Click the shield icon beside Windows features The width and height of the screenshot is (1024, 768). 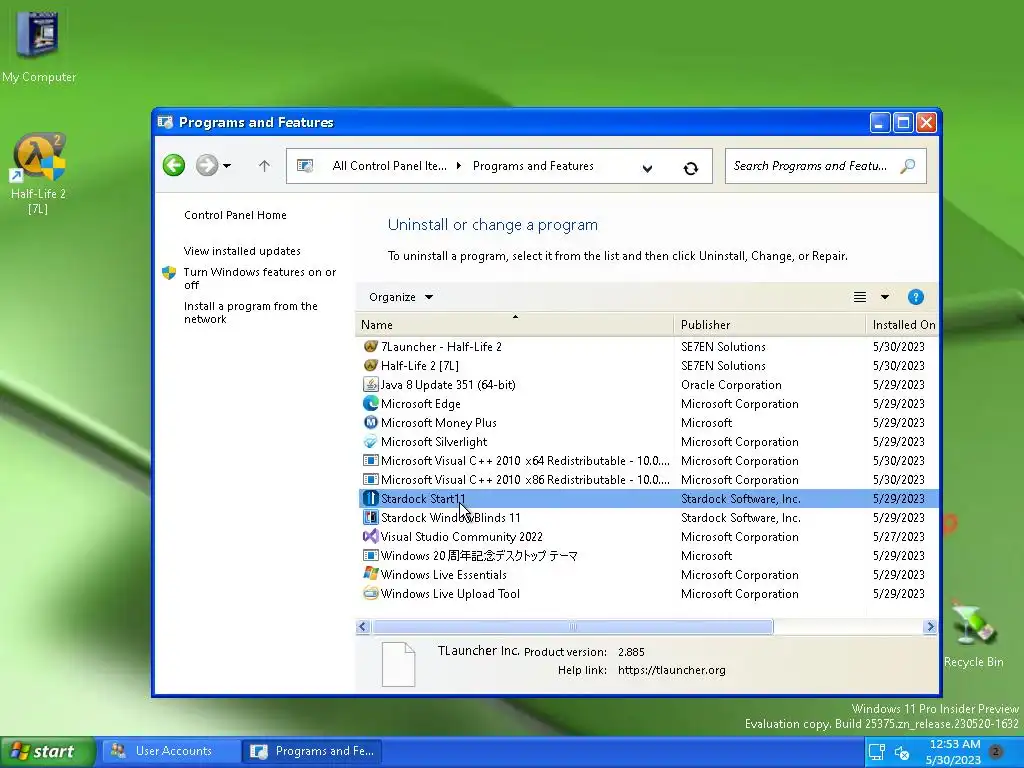click(x=169, y=273)
